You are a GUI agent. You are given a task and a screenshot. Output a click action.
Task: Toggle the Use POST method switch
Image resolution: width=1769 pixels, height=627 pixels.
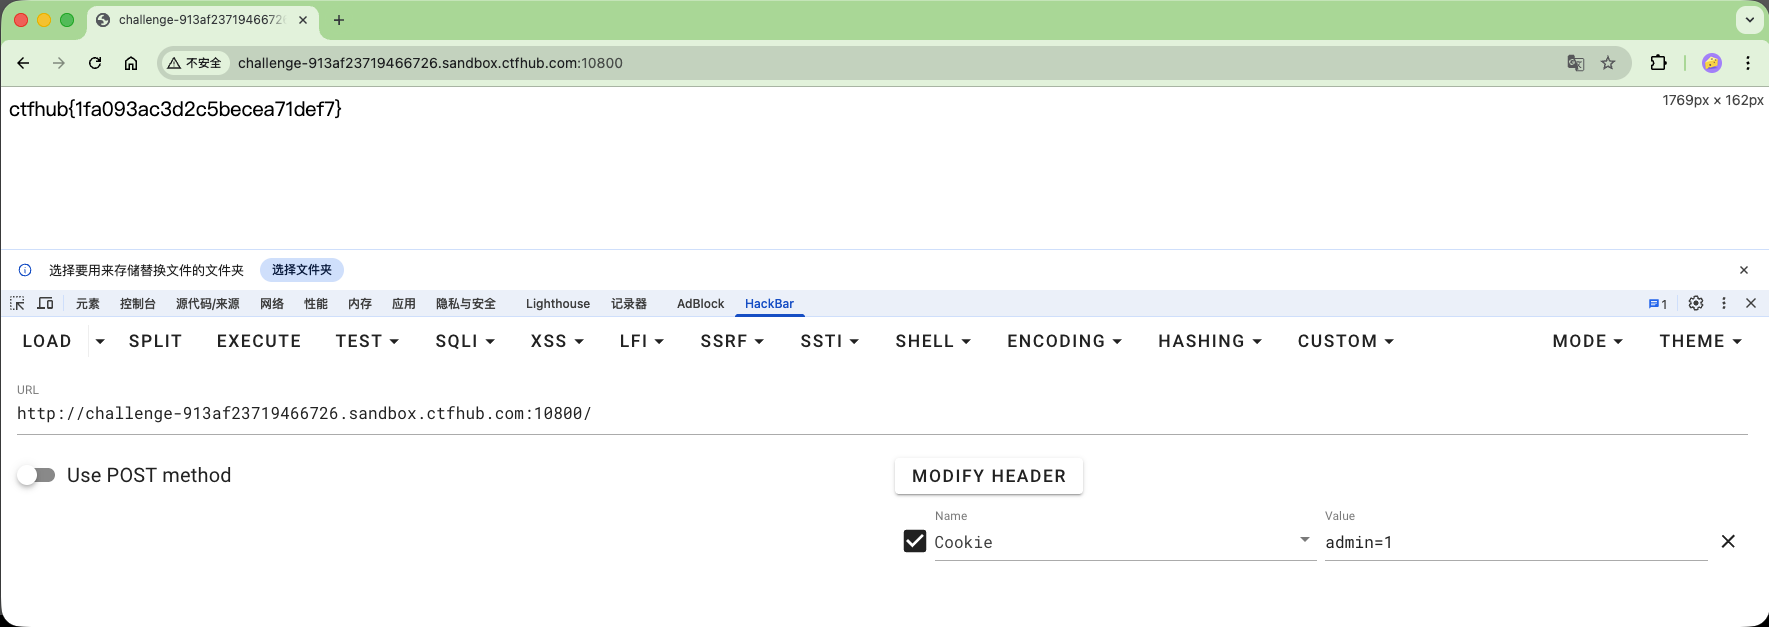tap(37, 475)
